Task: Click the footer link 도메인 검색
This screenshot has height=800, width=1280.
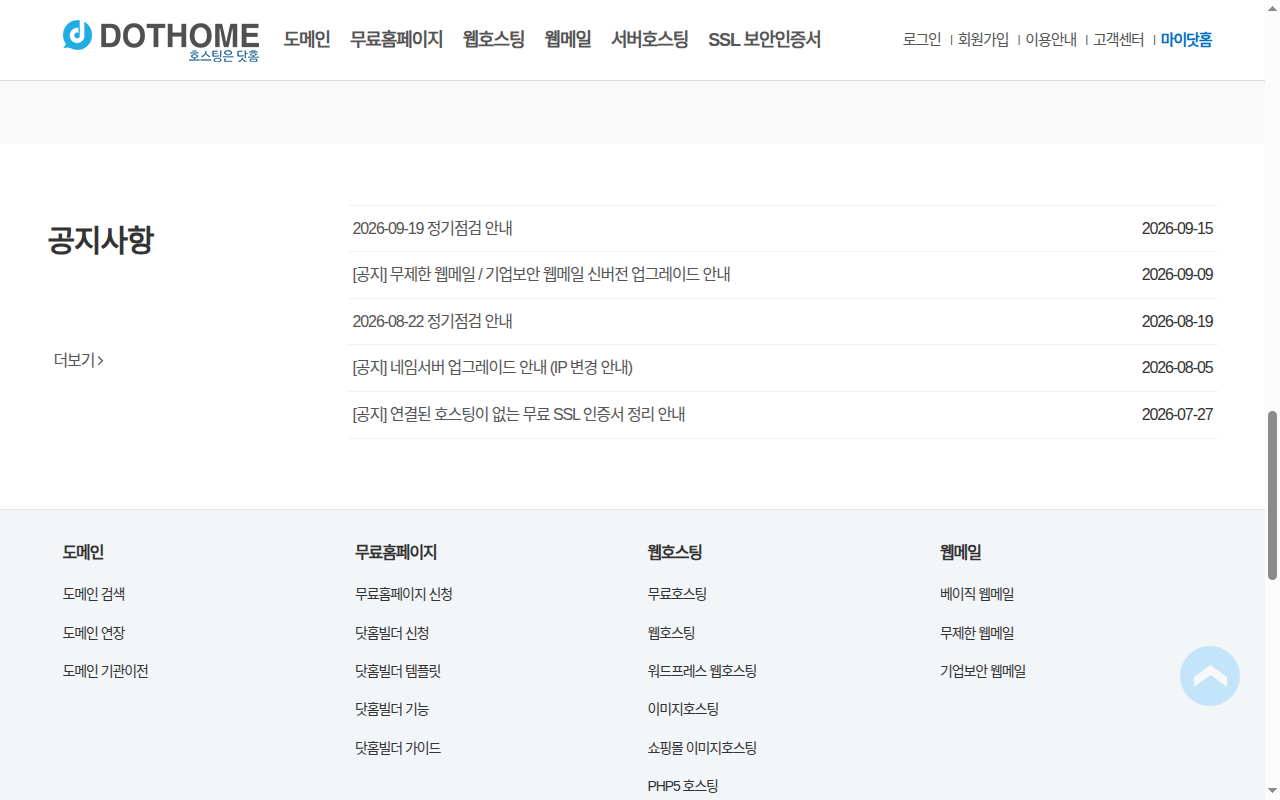Action: (94, 594)
